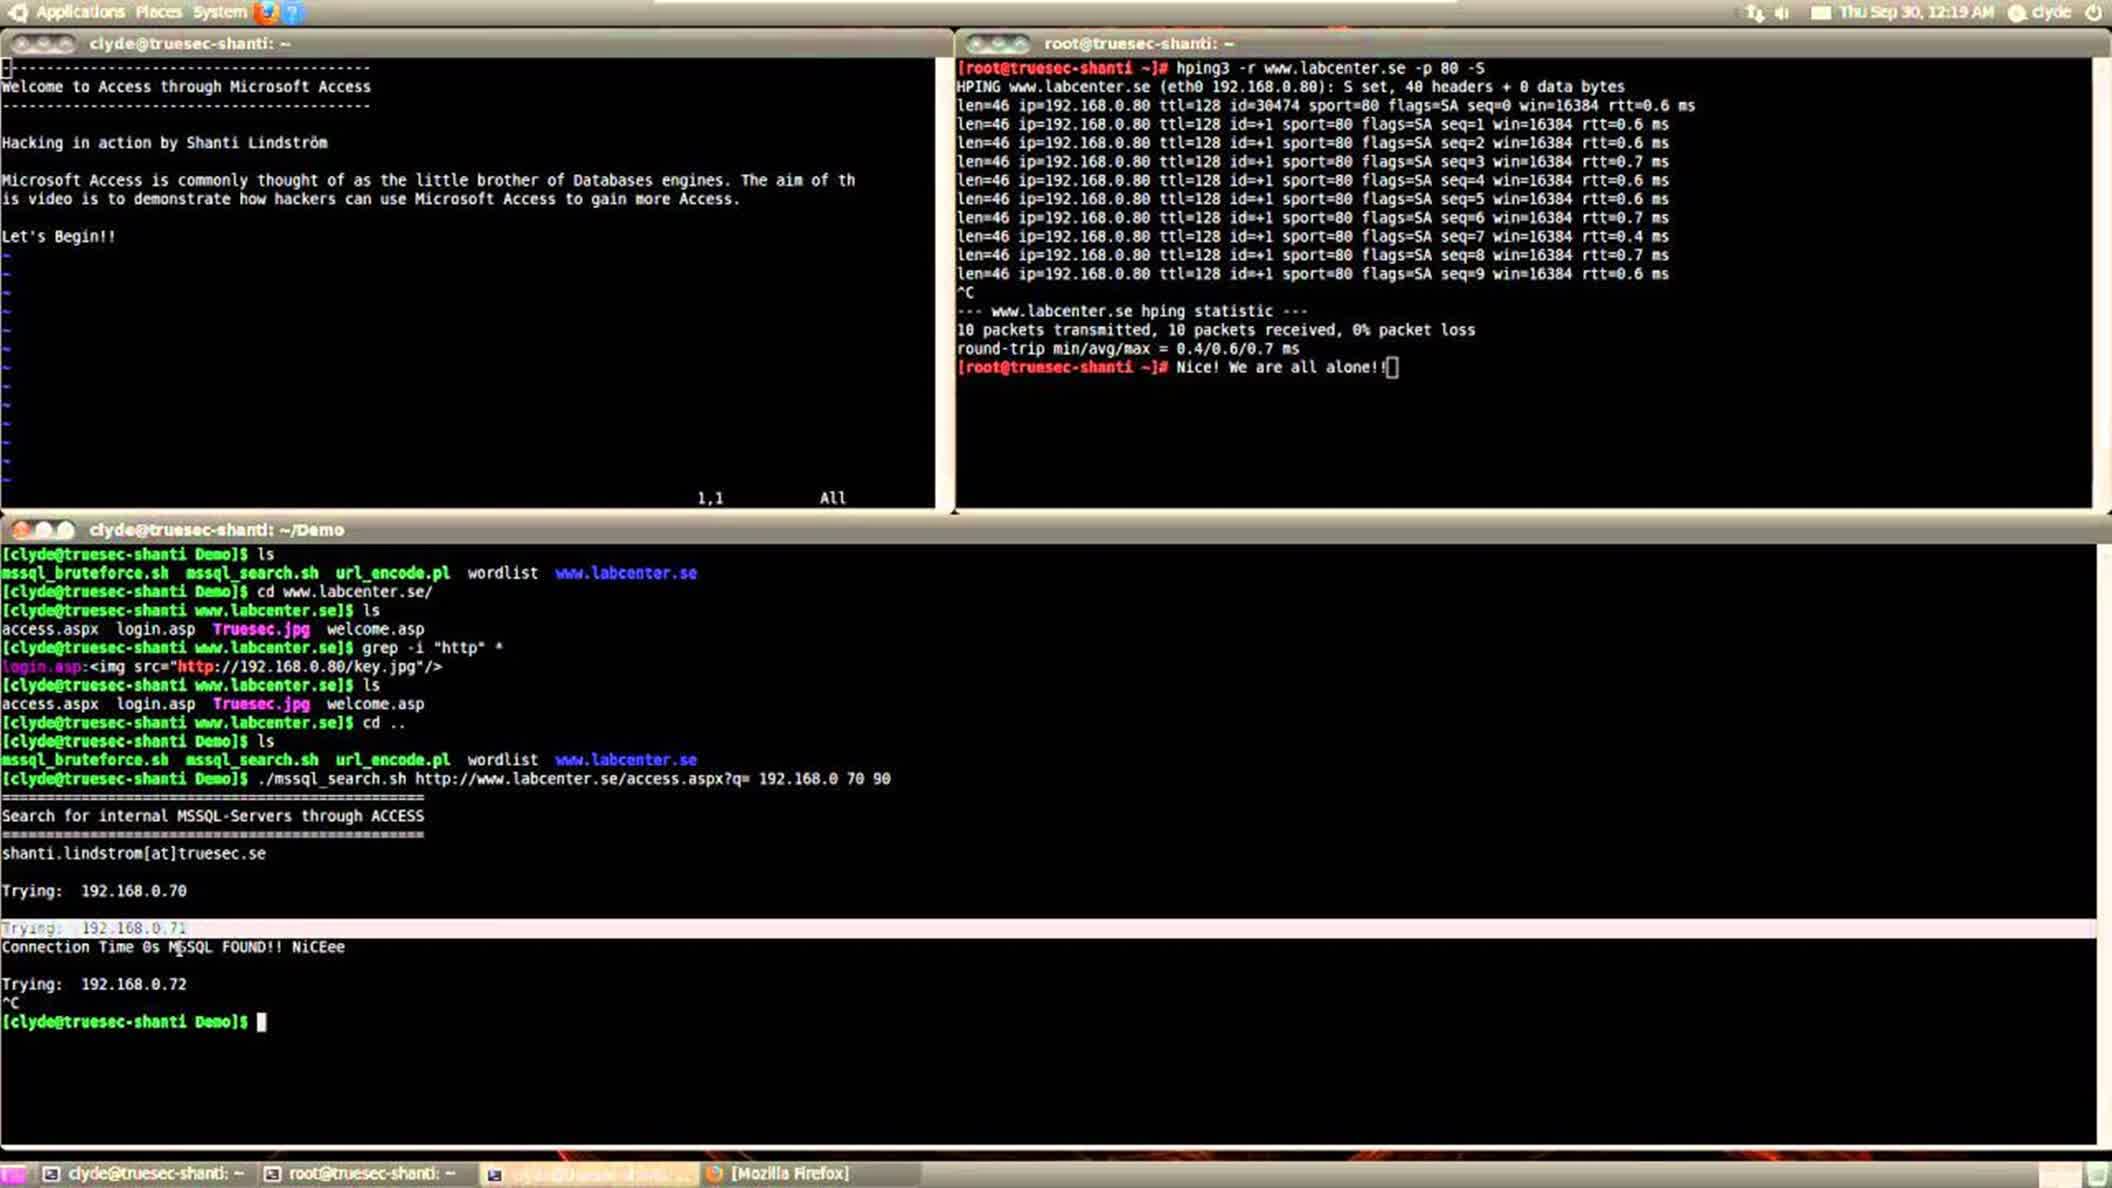The width and height of the screenshot is (2112, 1188).
Task: Click 'round-trip min/avg/max = 0.4/0.6/0.7 ms' line
Action: (x=1128, y=349)
